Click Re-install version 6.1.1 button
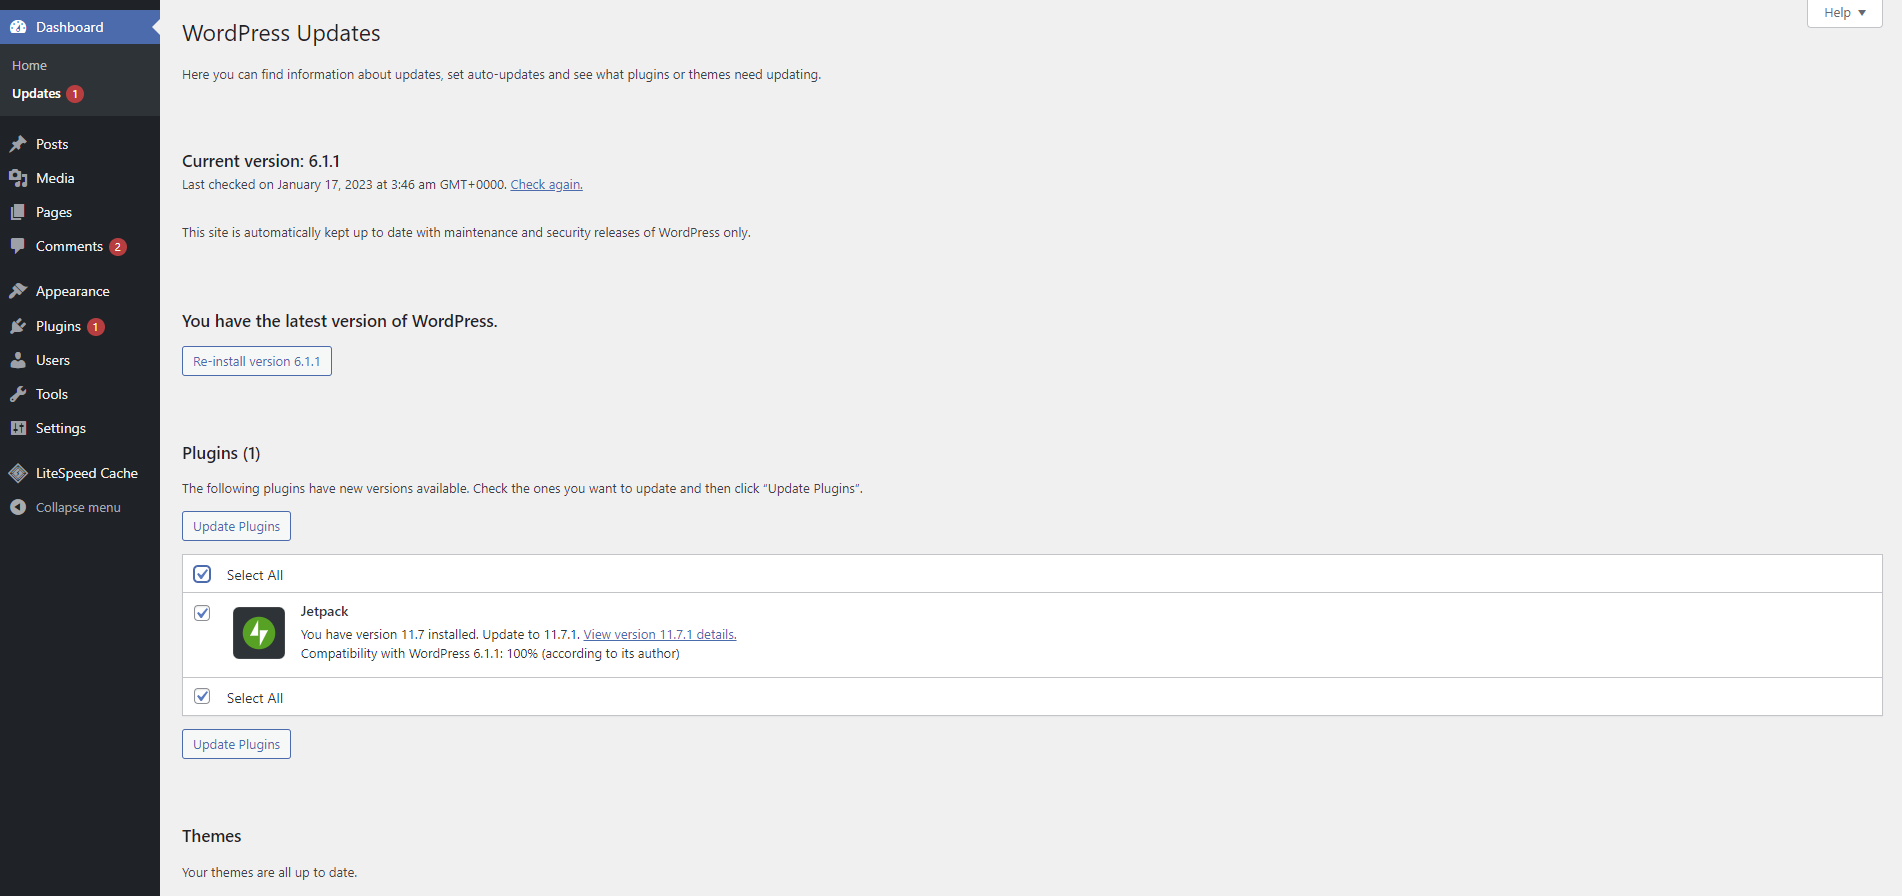The image size is (1902, 896). 257,361
